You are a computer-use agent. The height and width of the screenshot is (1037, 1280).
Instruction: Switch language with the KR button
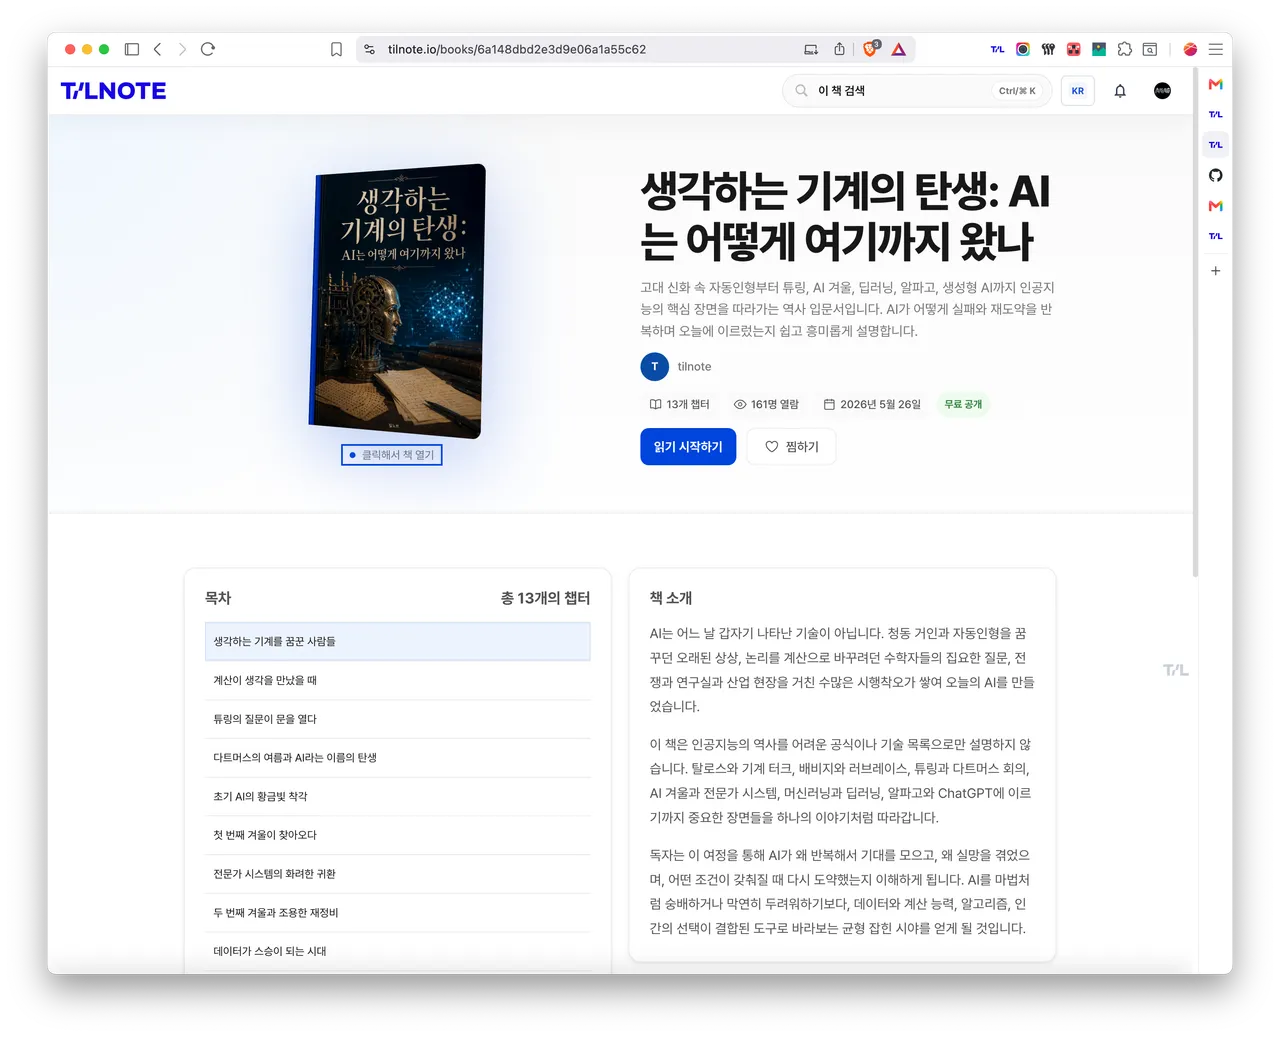[1078, 91]
